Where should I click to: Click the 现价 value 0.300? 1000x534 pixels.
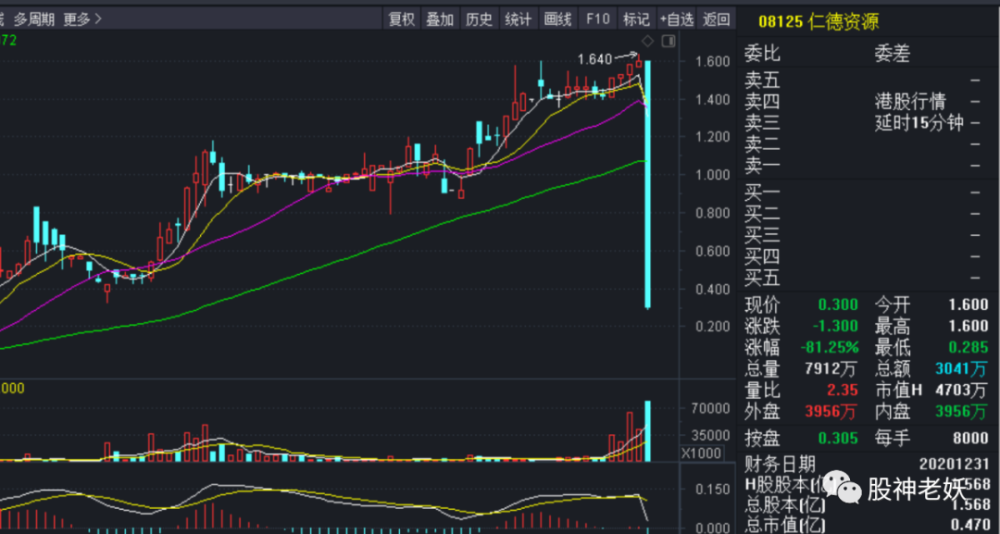coord(838,305)
